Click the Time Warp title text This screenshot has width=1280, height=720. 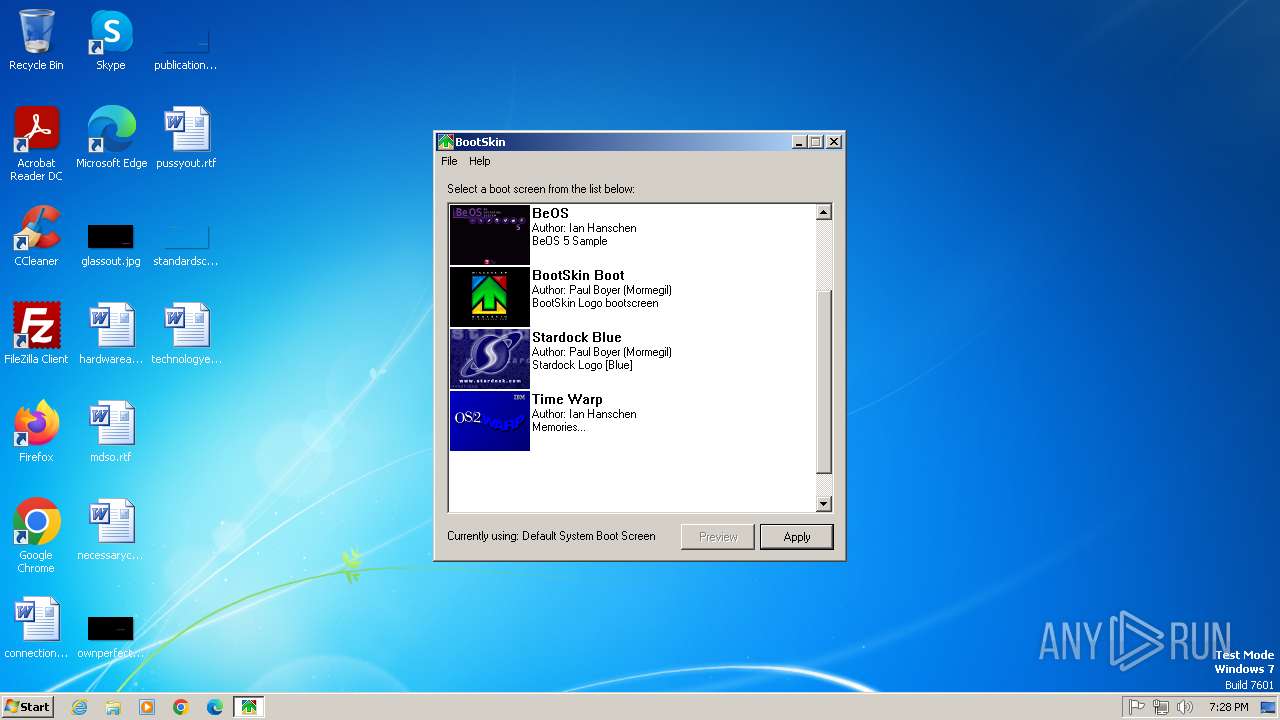pyautogui.click(x=567, y=399)
